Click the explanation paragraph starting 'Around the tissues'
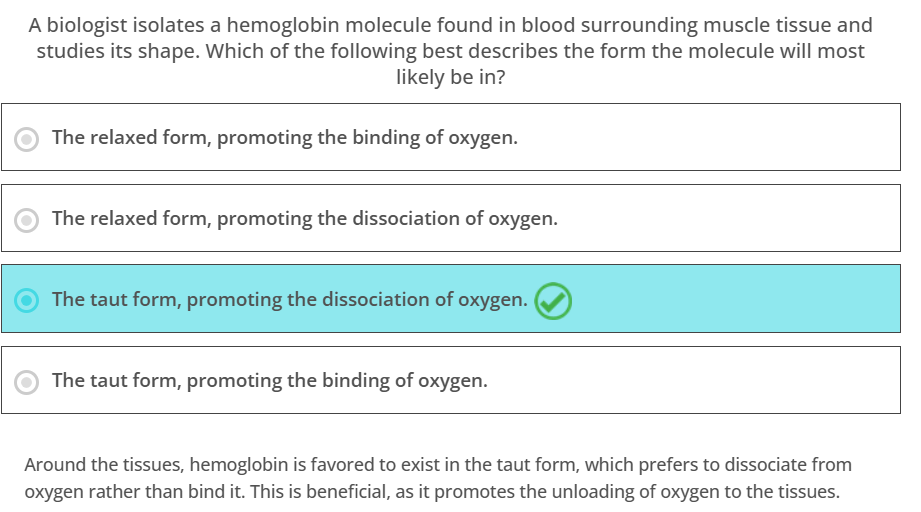This screenshot has width=921, height=512. (438, 478)
